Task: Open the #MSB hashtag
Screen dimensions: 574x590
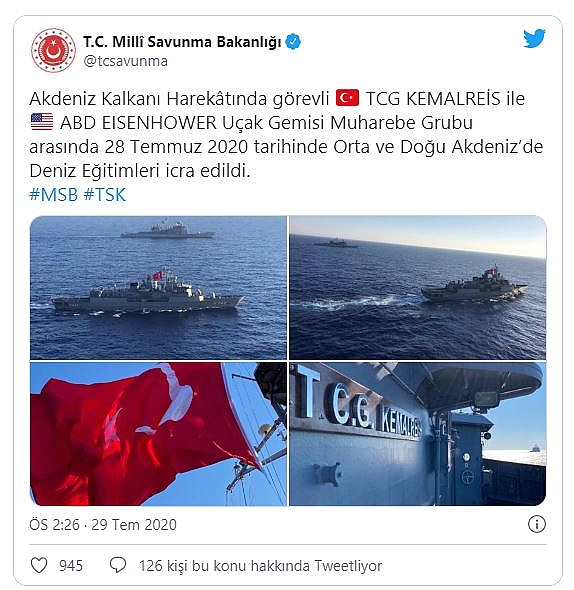Action: coord(53,195)
